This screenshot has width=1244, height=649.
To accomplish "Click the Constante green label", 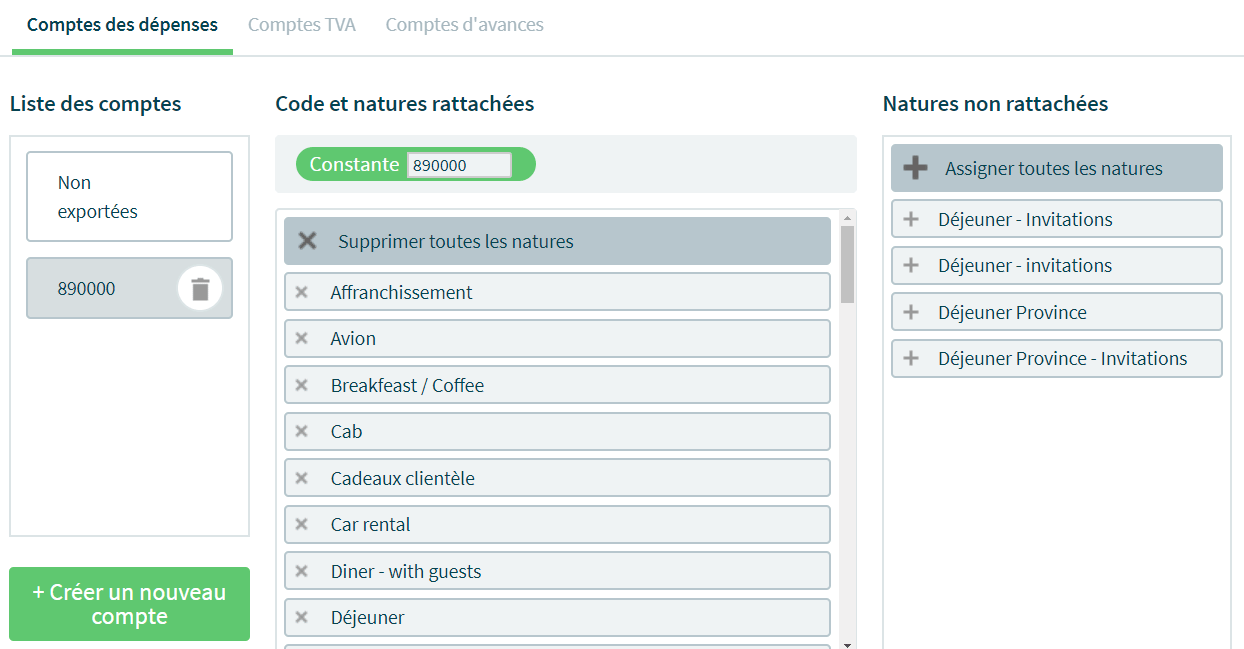I will 354,164.
